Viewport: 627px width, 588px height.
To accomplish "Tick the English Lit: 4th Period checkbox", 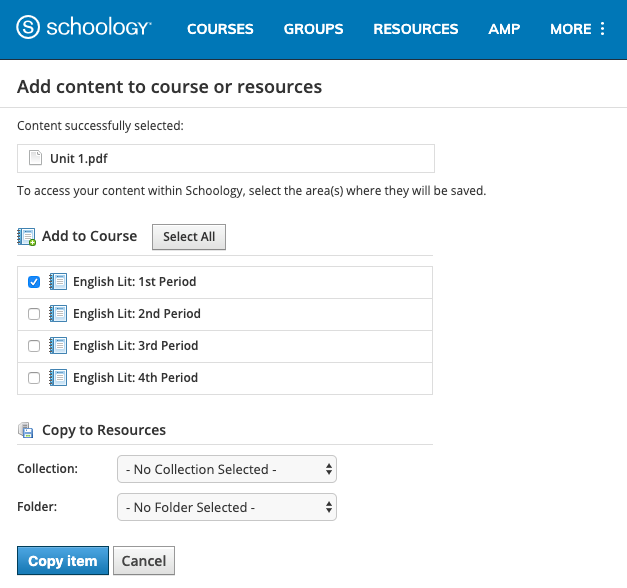I will pyautogui.click(x=34, y=378).
